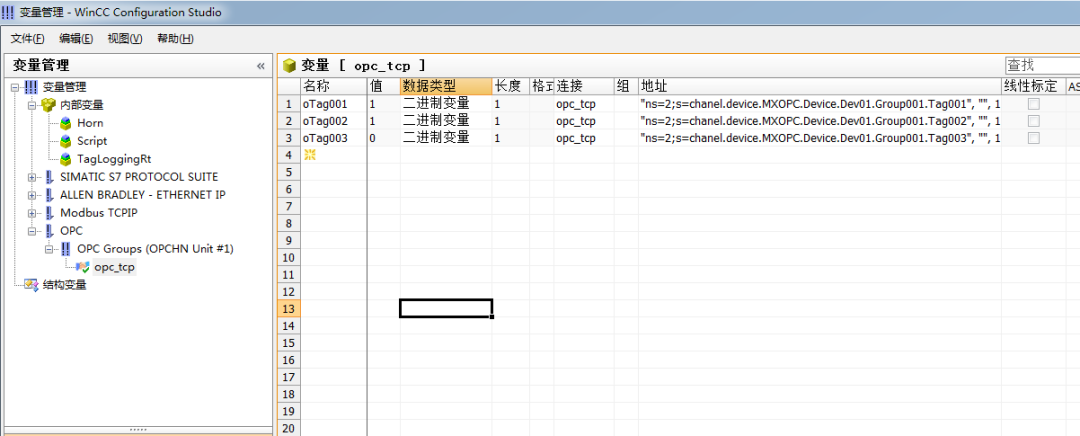
Task: Click the Modbus TCPIP driver icon
Action: coord(49,213)
